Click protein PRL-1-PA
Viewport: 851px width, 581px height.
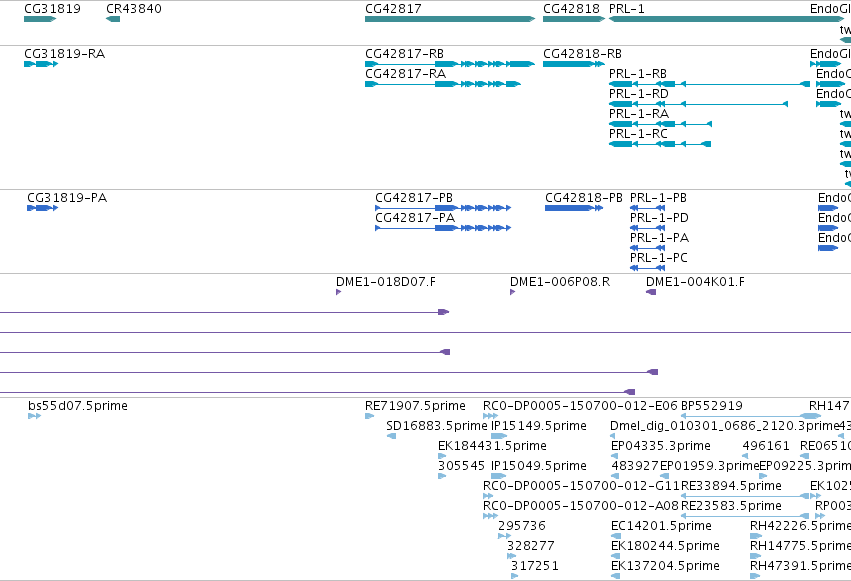coord(659,238)
